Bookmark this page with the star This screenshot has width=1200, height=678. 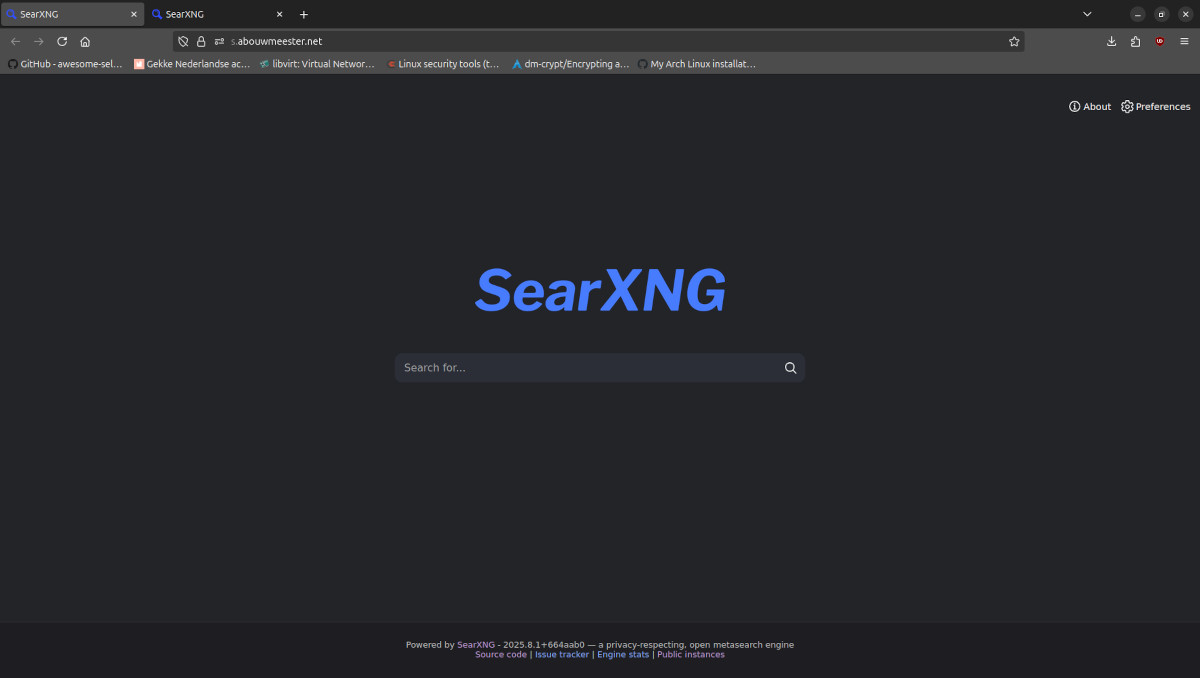[1014, 41]
